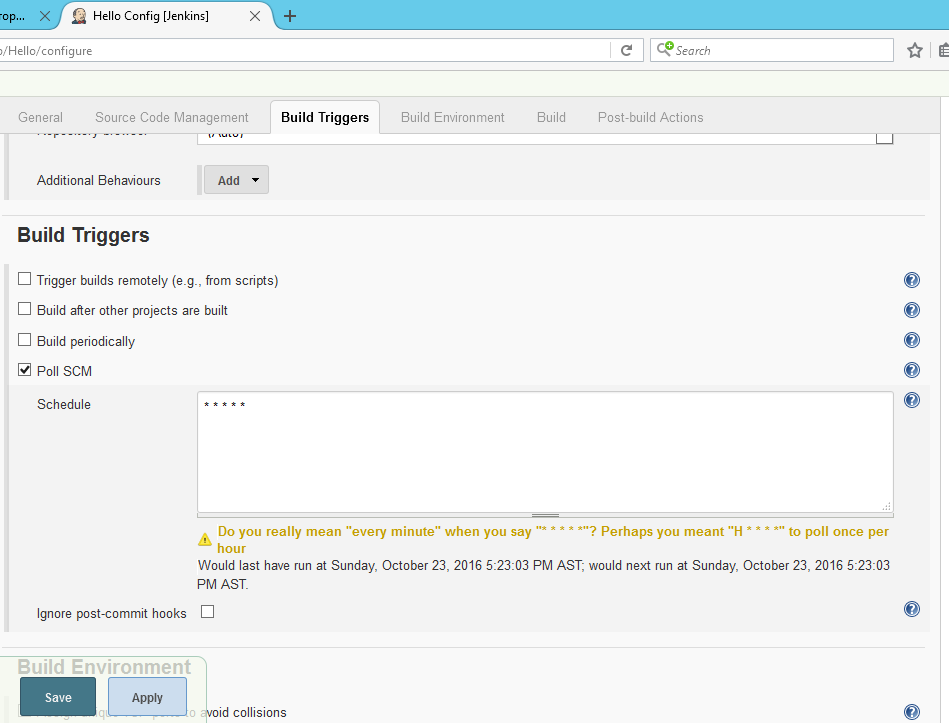Click the yellow every-minute warning text

(553, 540)
